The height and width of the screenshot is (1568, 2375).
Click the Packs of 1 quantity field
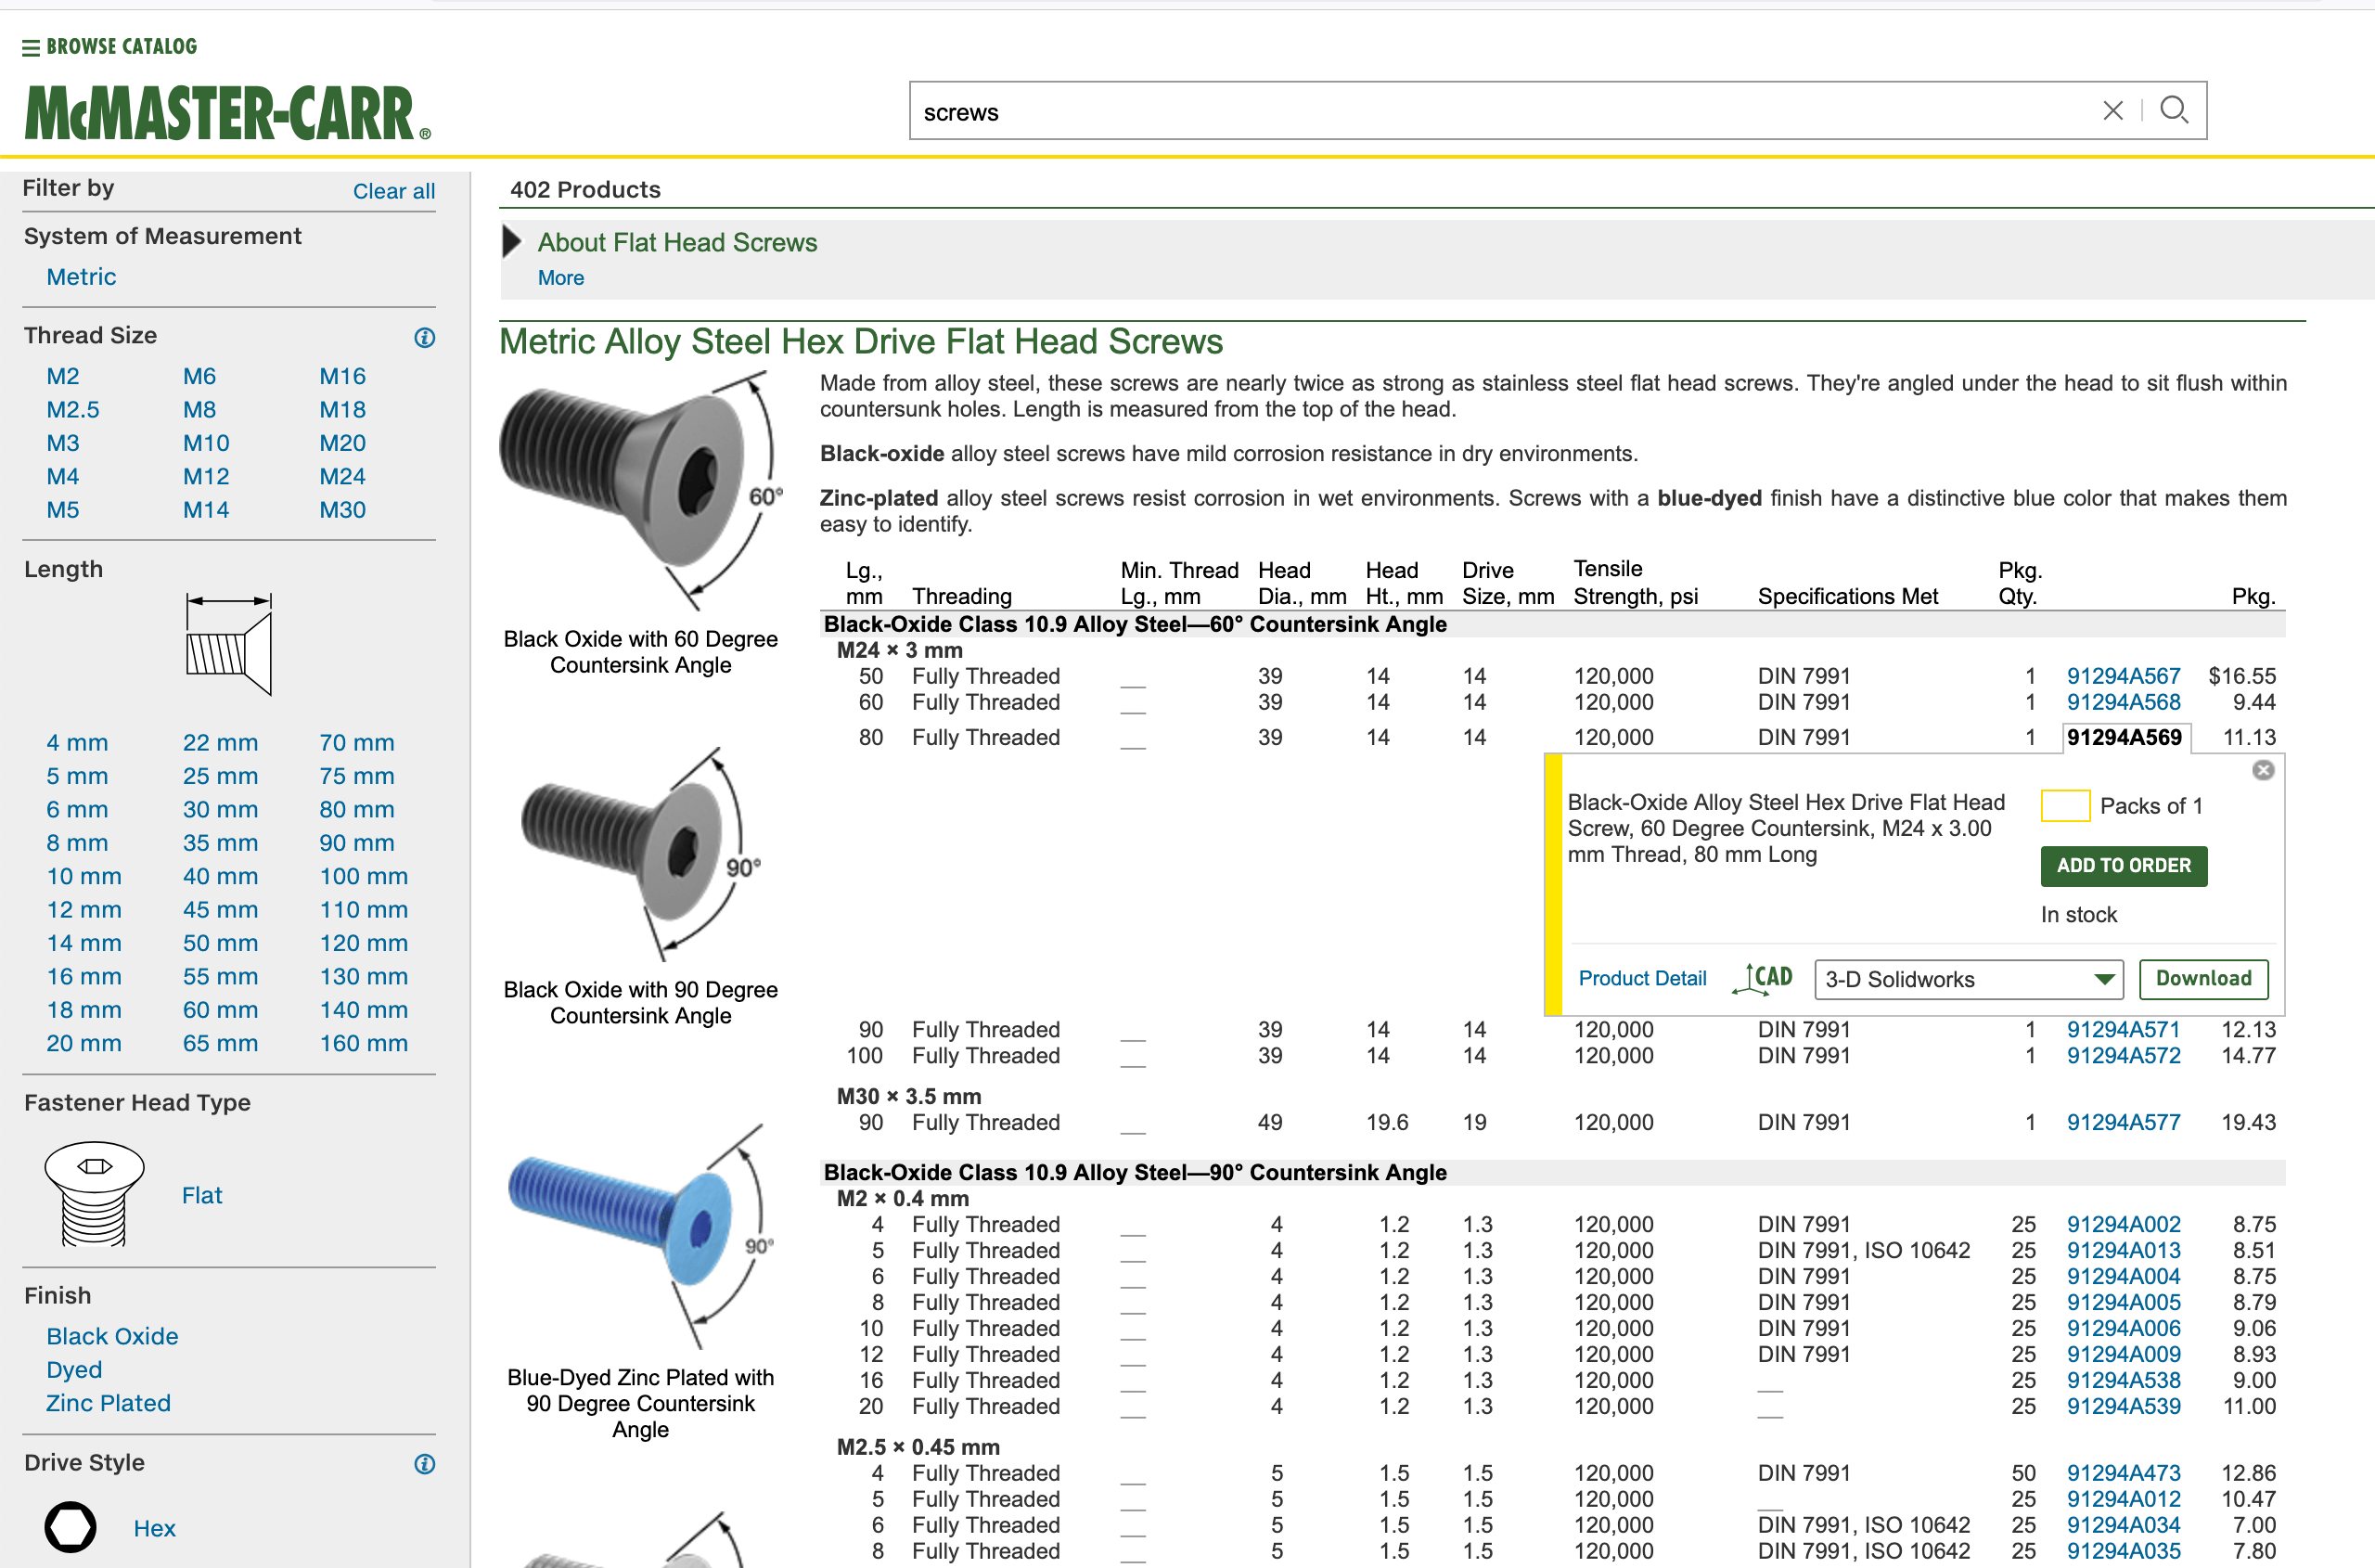tap(2065, 805)
